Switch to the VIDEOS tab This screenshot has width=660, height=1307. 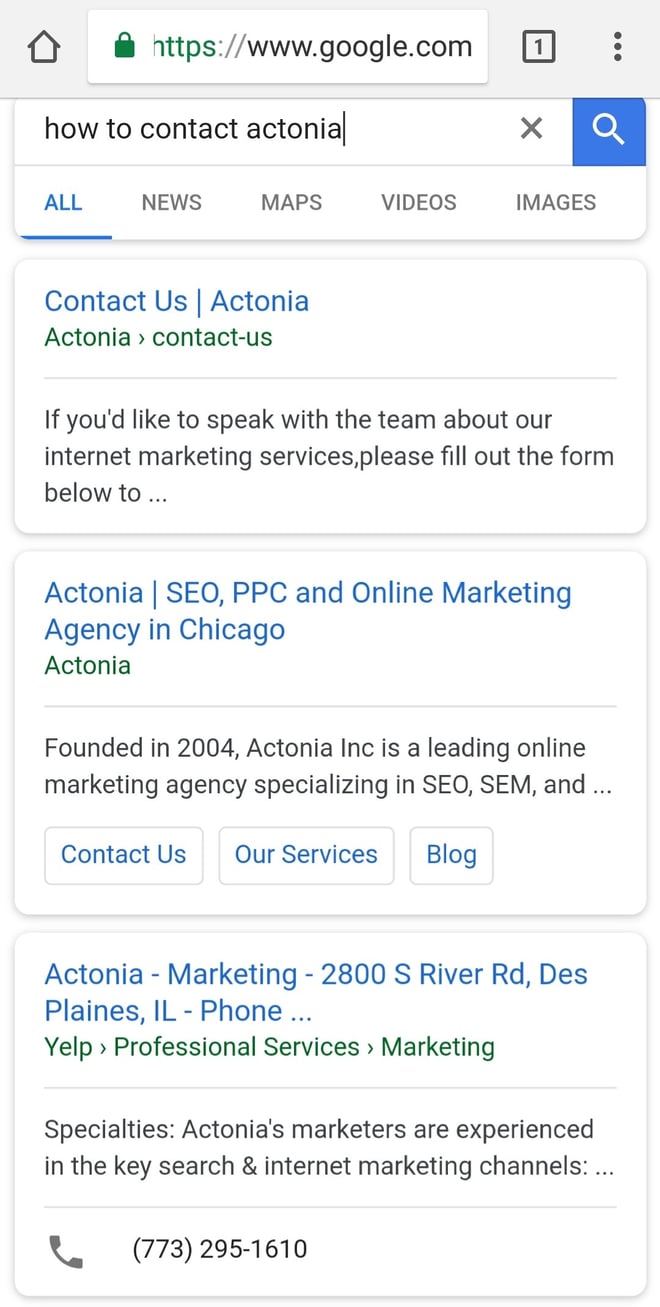[418, 202]
